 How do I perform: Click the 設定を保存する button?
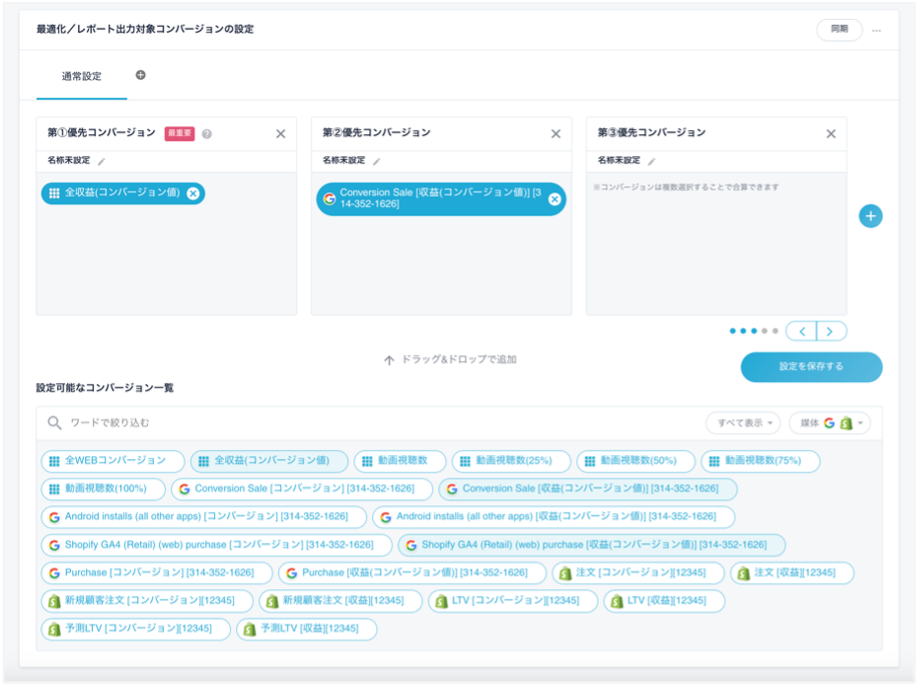[x=811, y=367]
